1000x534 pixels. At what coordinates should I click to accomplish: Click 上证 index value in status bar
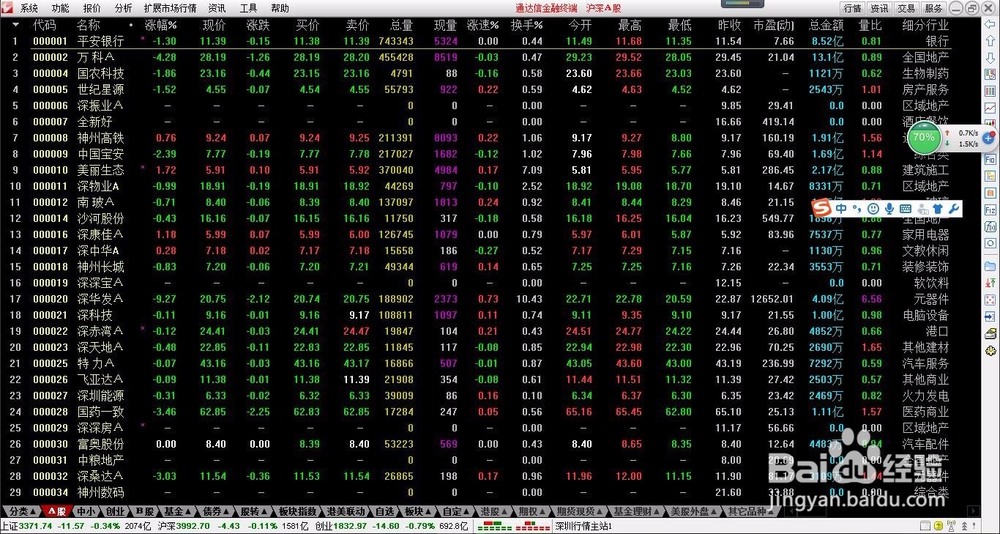[x=34, y=526]
